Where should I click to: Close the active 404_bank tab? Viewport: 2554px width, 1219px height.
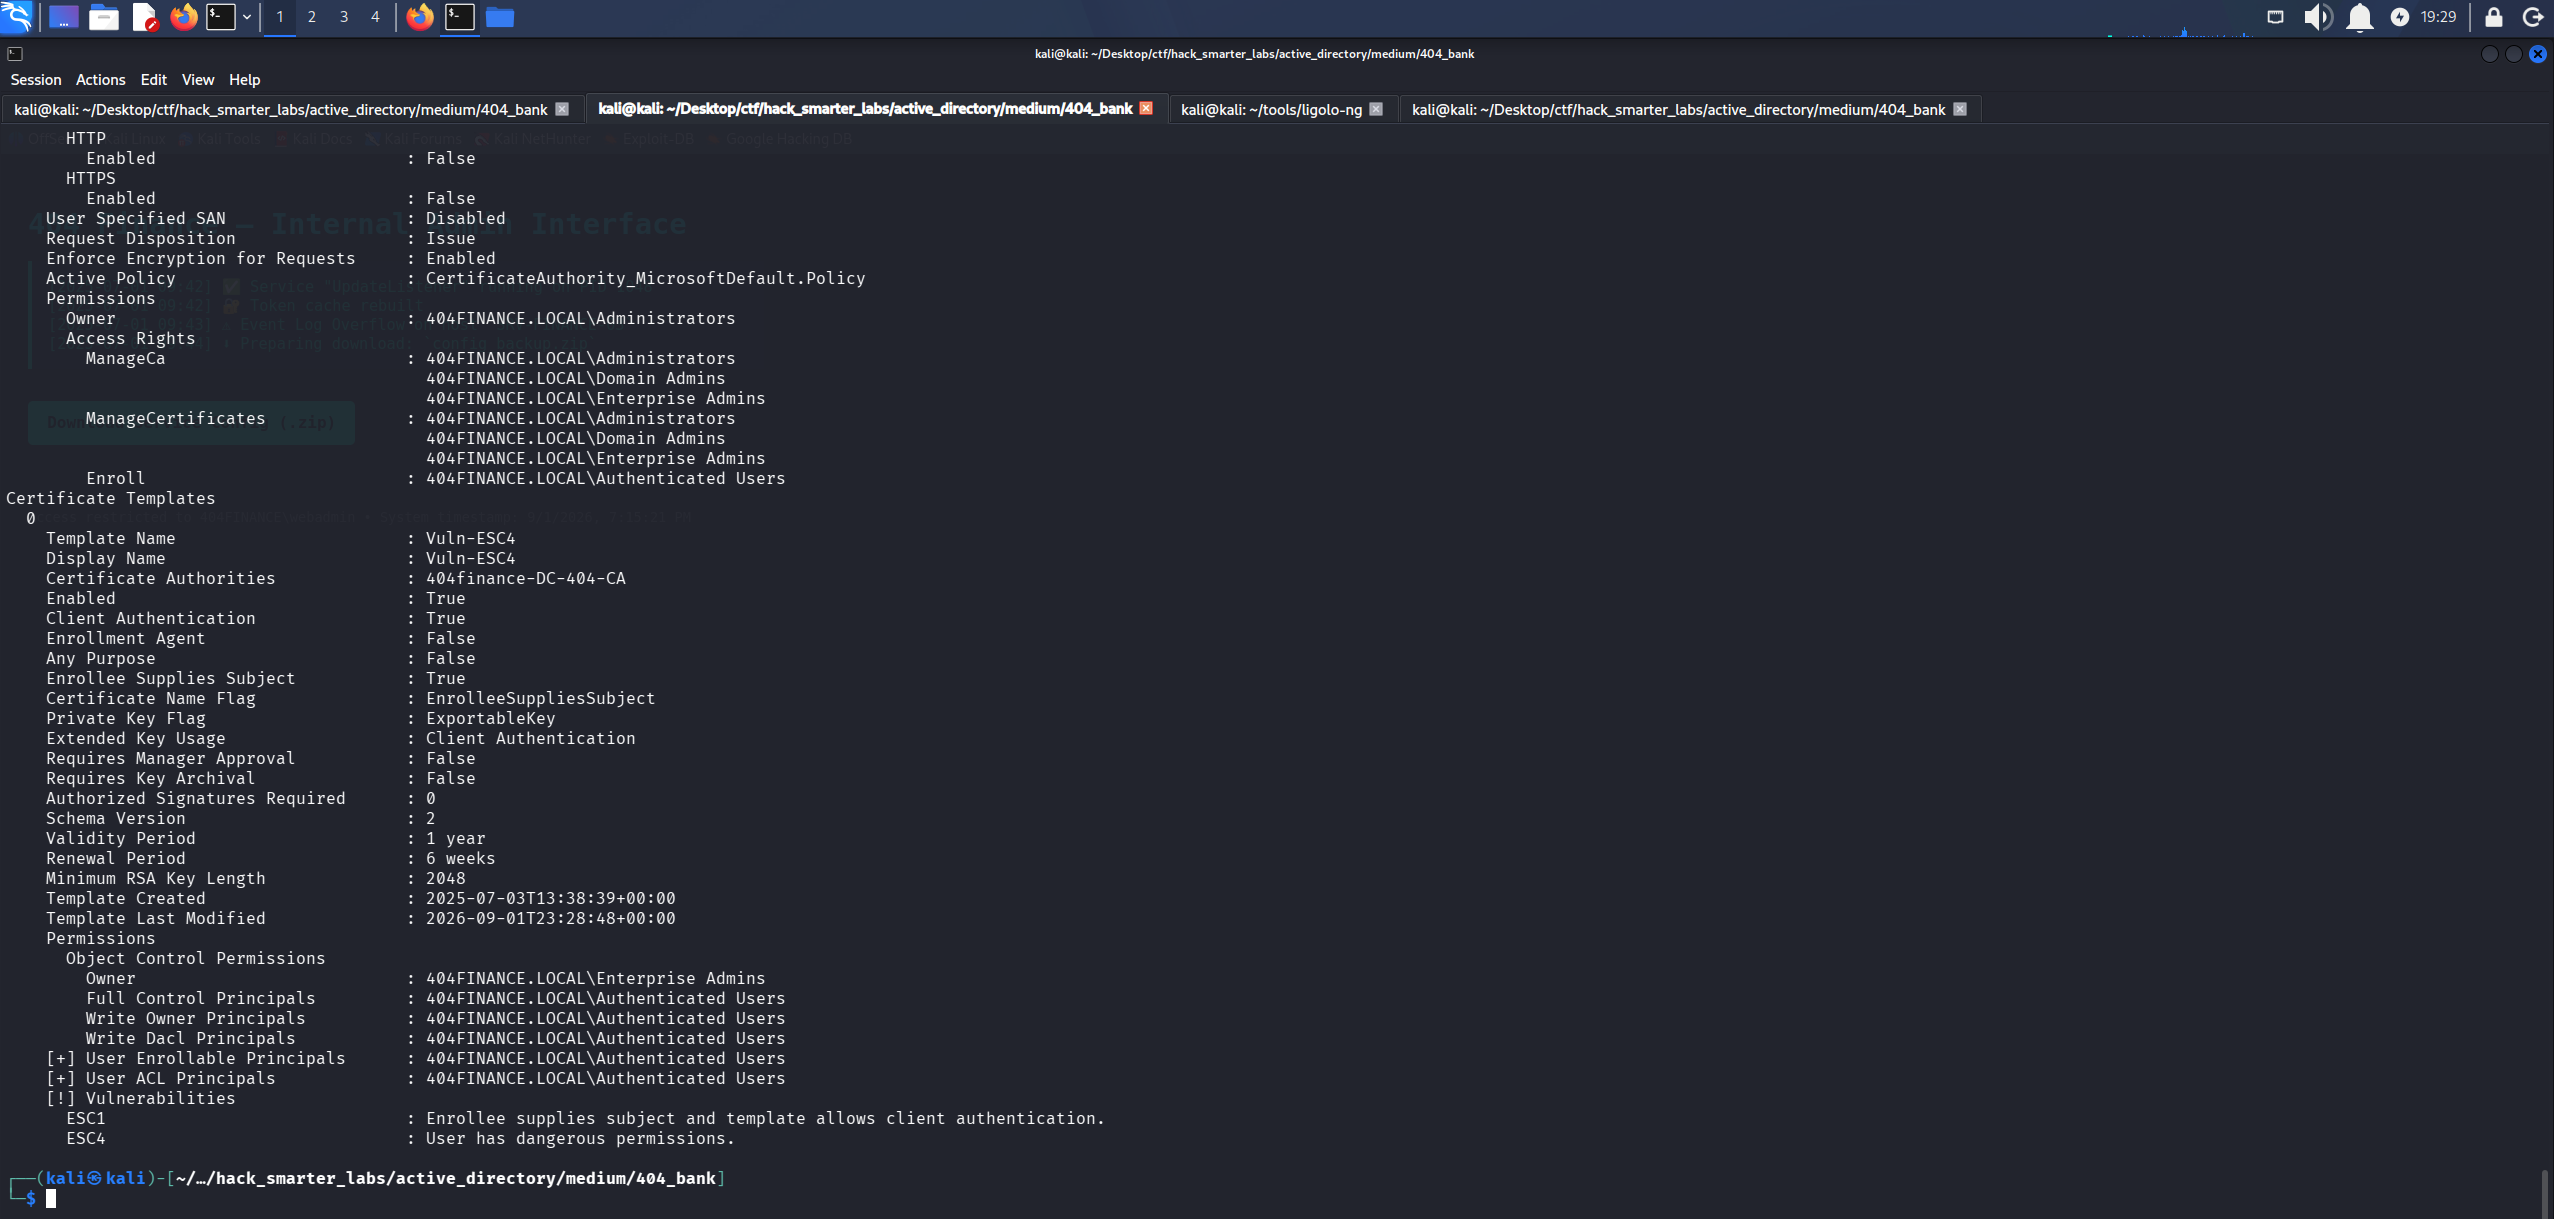click(x=1146, y=108)
